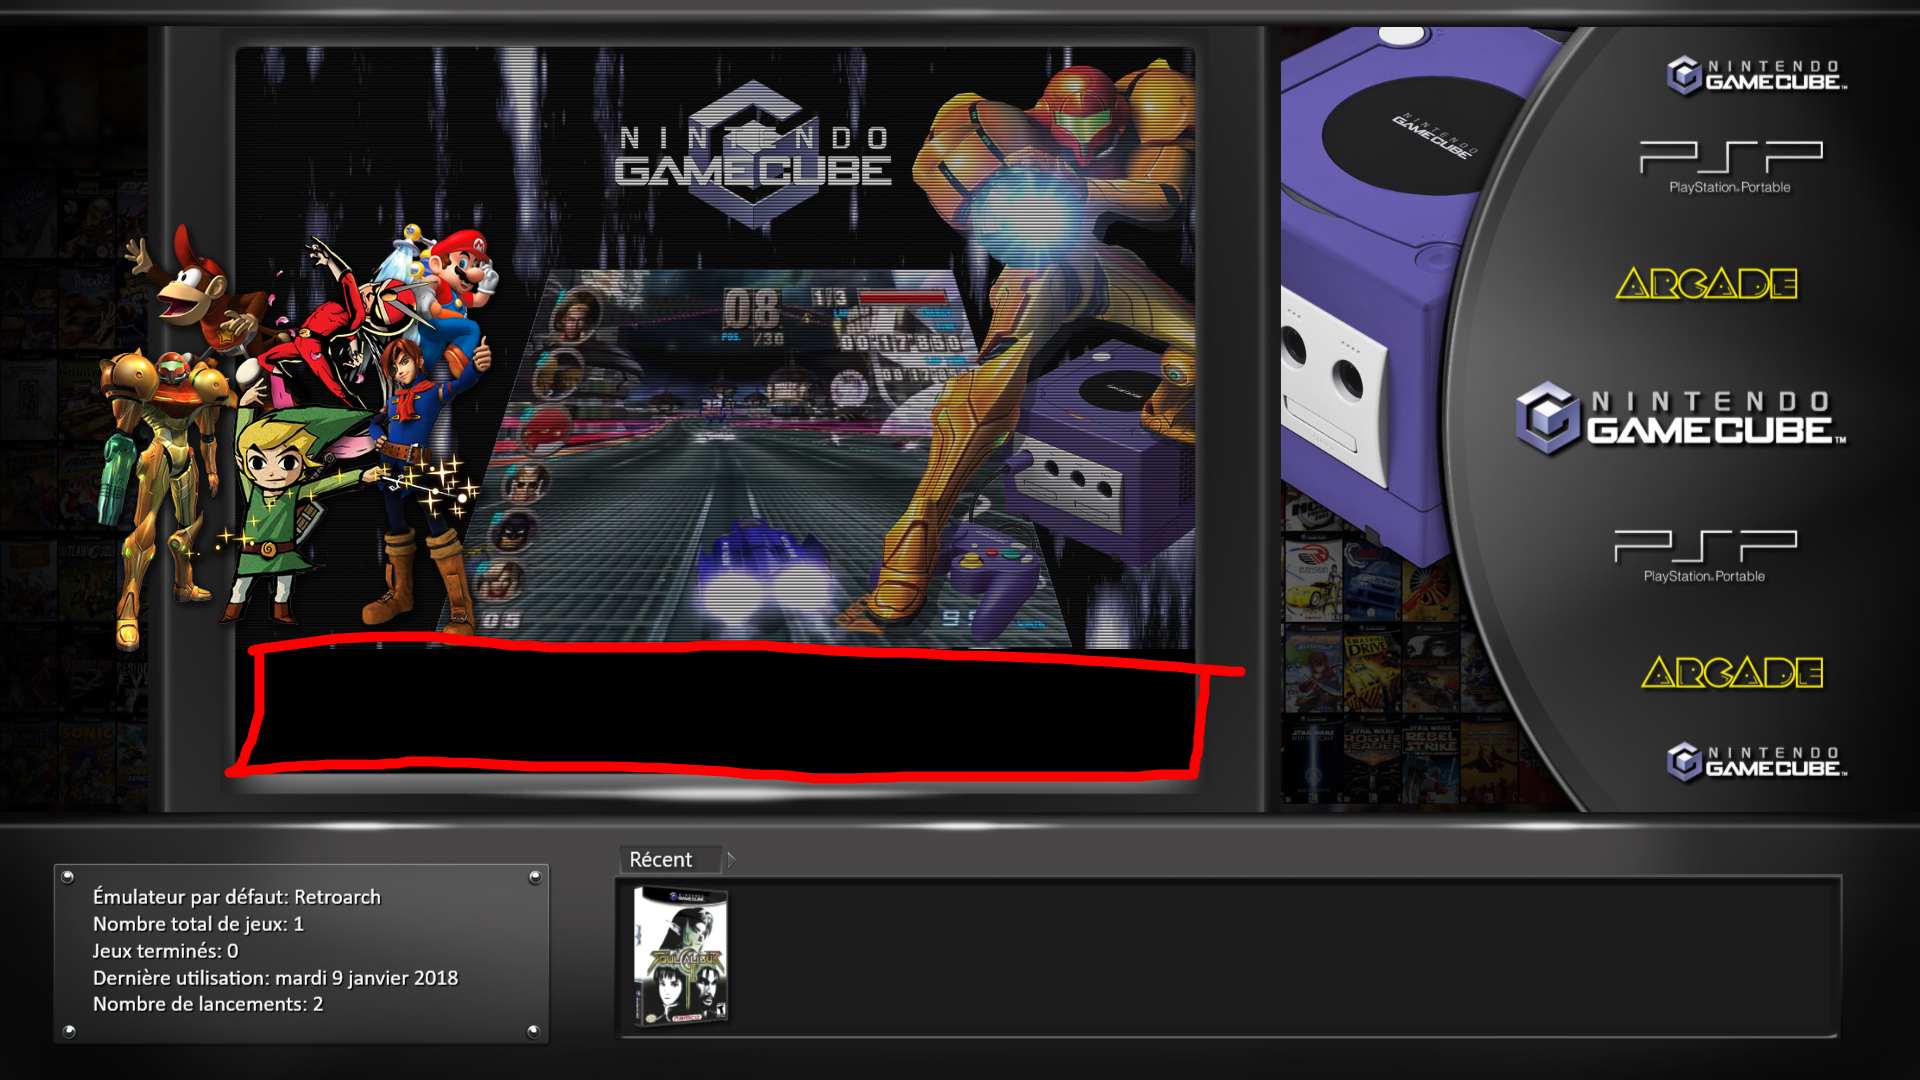The image size is (1920, 1080).
Task: Open the Récent tab
Action: (668, 859)
